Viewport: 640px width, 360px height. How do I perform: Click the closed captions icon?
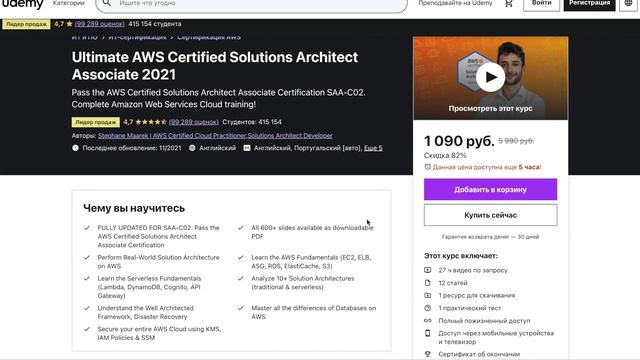click(x=247, y=148)
